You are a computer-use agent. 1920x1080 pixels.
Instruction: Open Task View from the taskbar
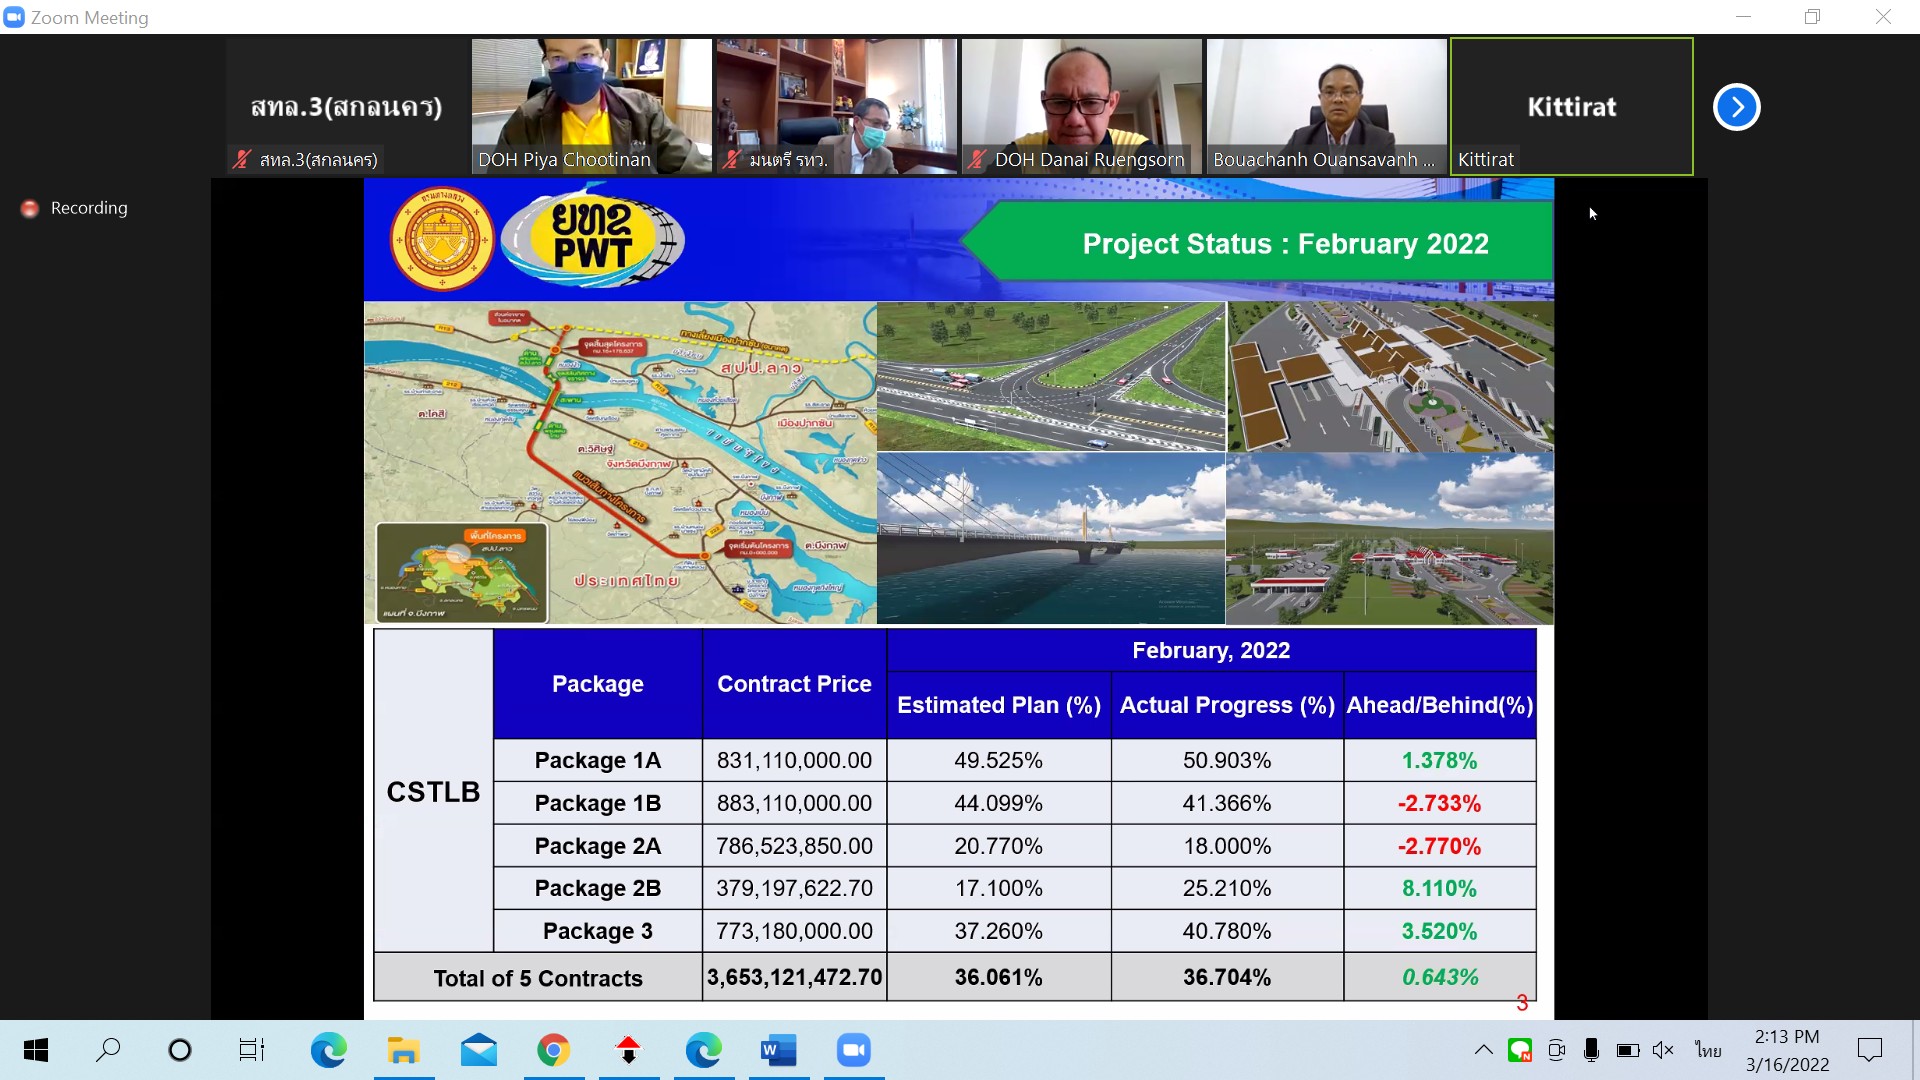click(x=251, y=1050)
